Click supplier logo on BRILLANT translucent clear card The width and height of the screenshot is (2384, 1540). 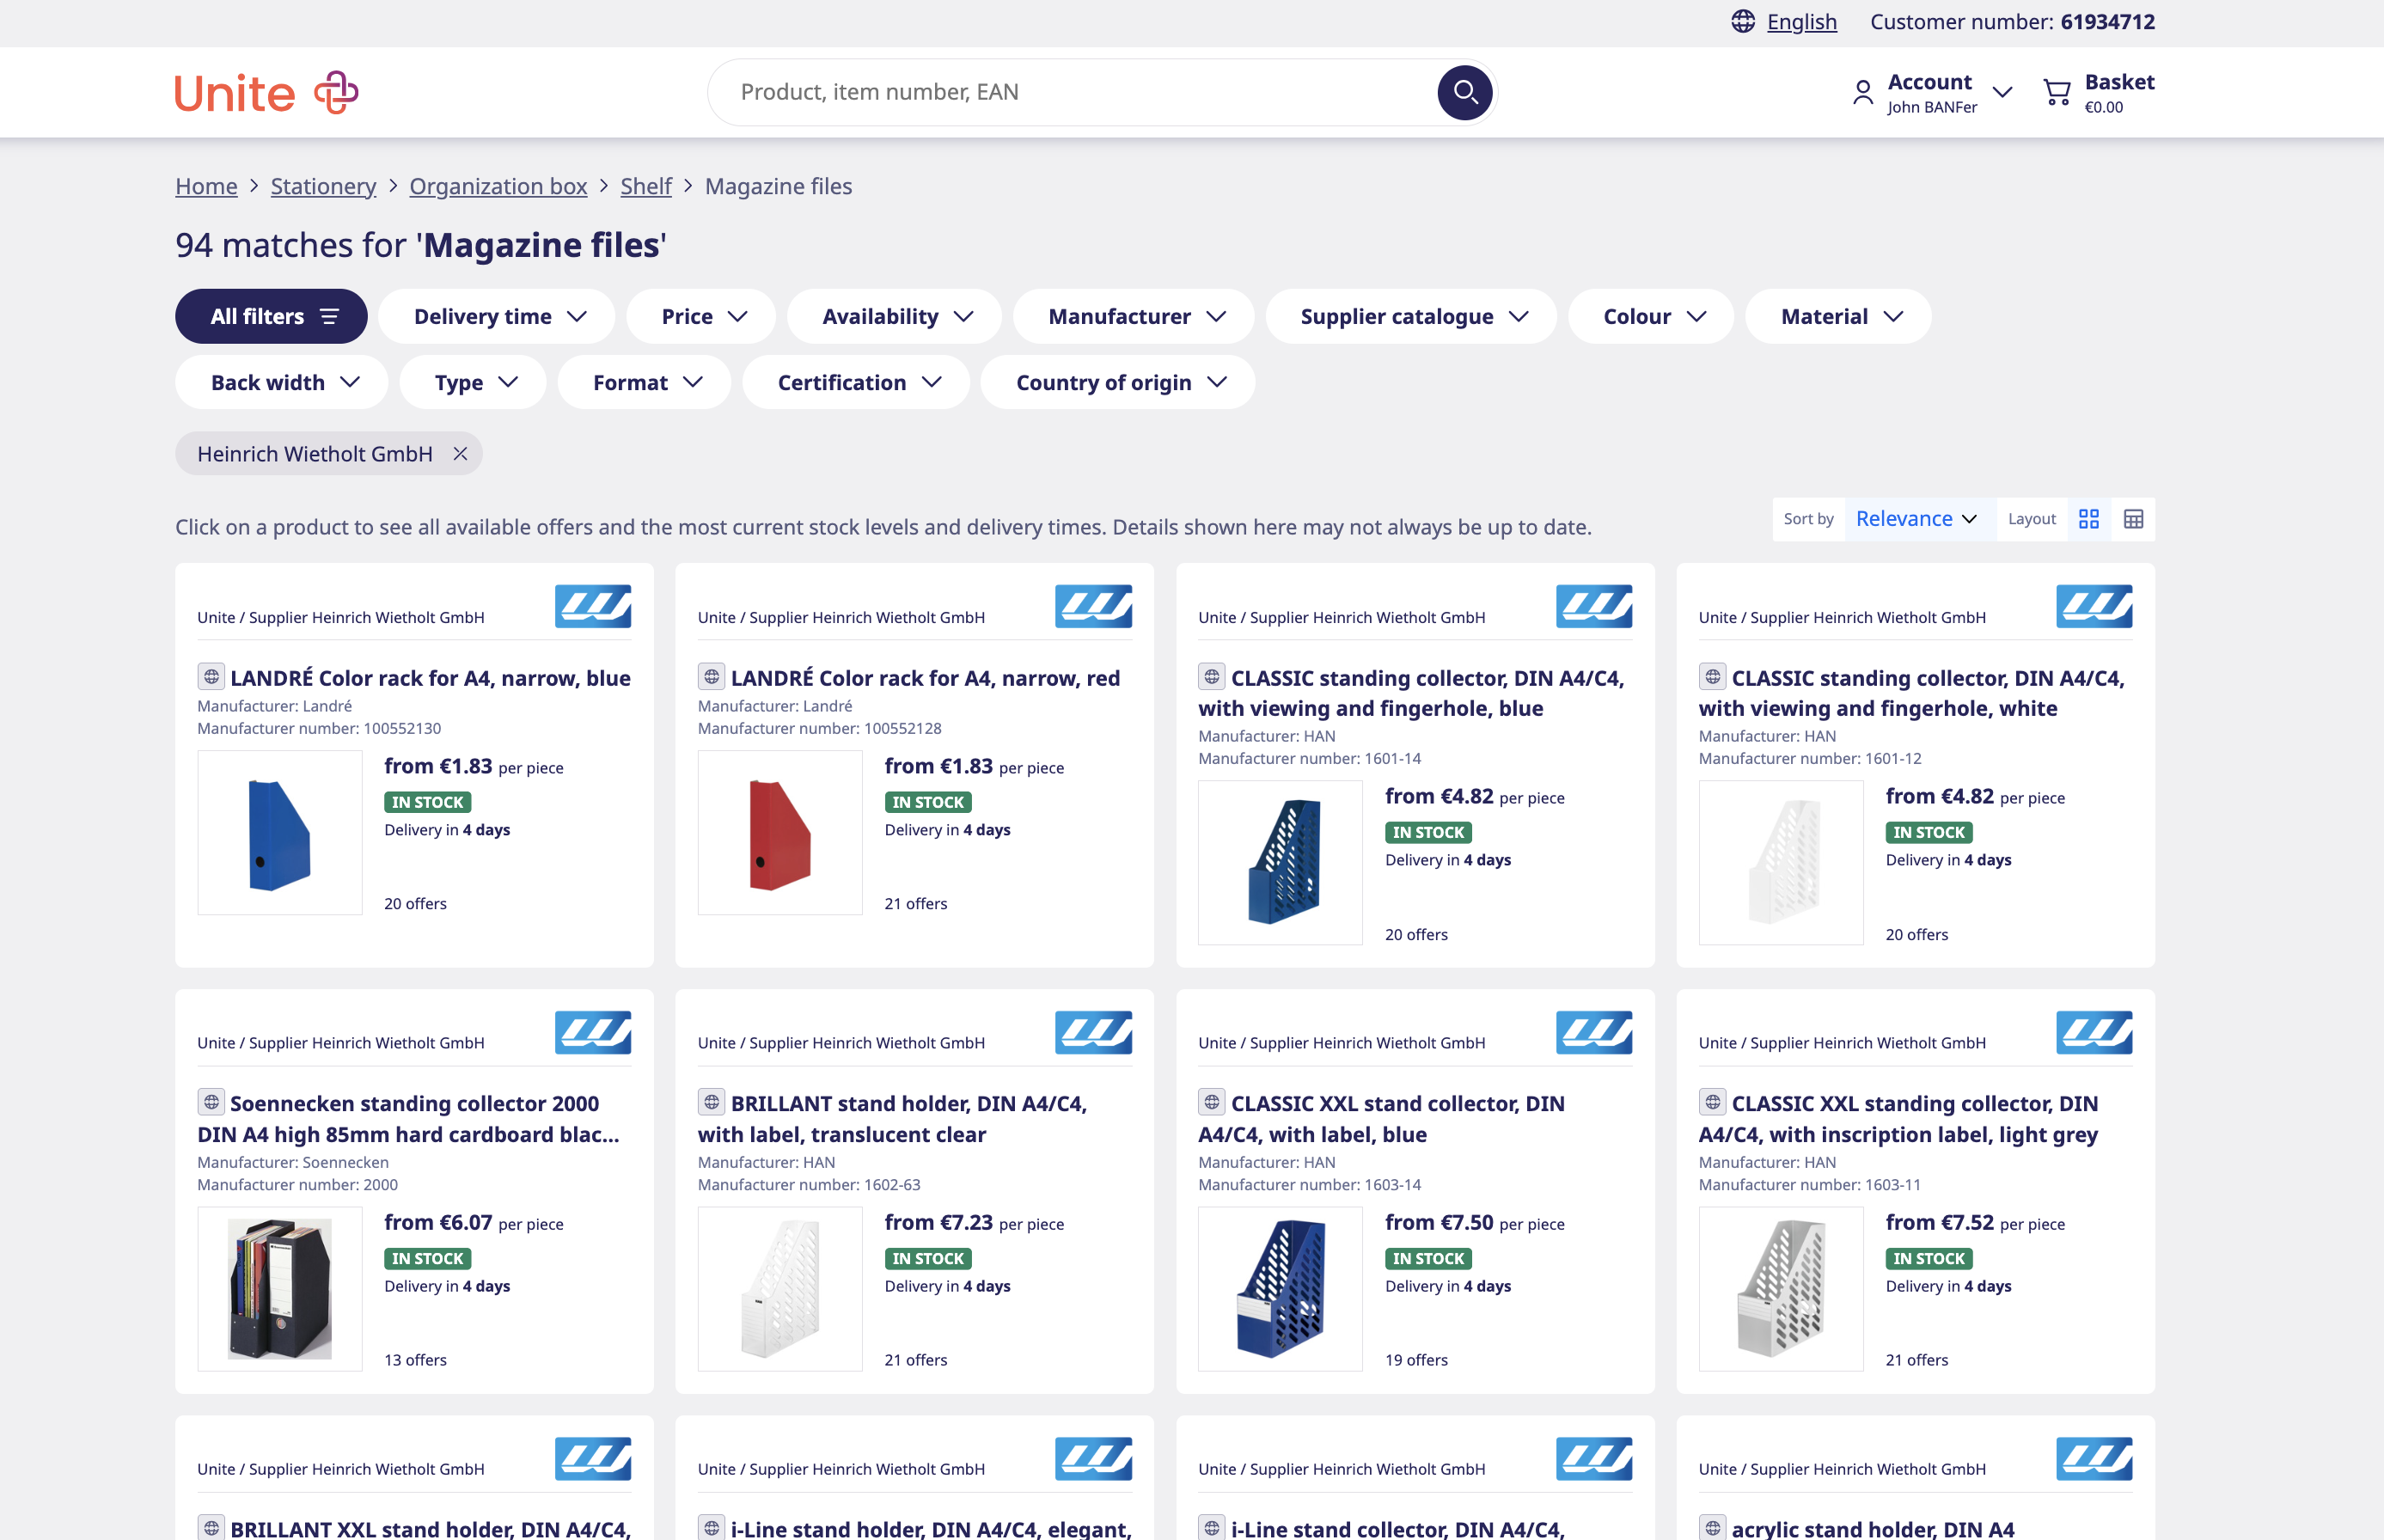(x=1093, y=1032)
